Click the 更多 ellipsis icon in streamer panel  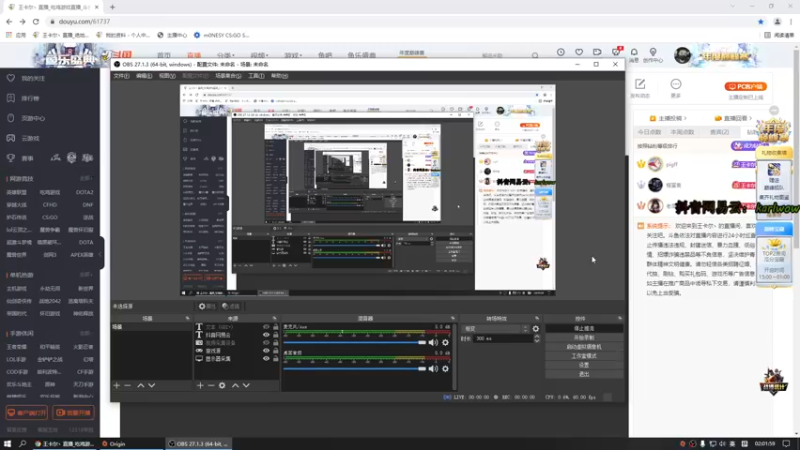click(x=676, y=84)
